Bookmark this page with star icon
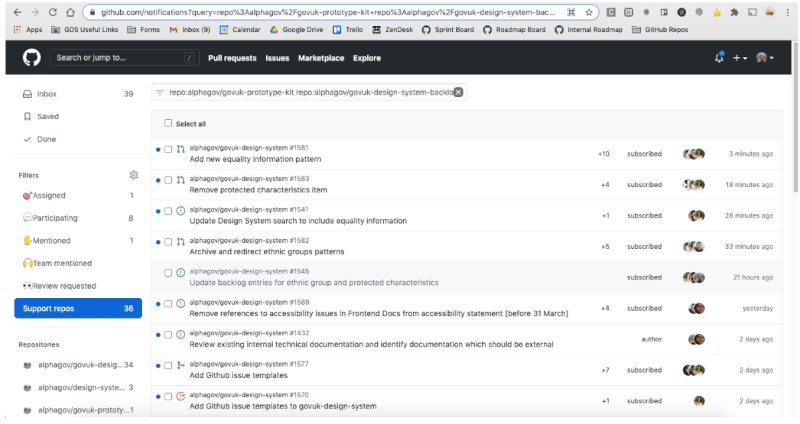This screenshot has width=800, height=424. [589, 12]
